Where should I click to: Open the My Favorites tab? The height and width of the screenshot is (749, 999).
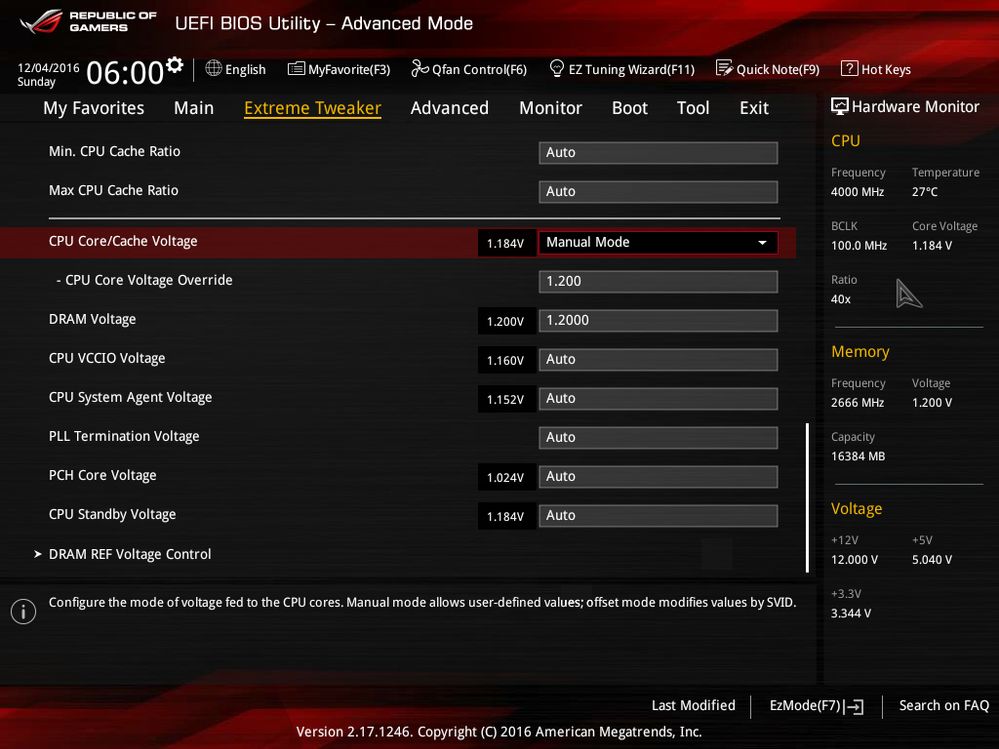pos(94,108)
